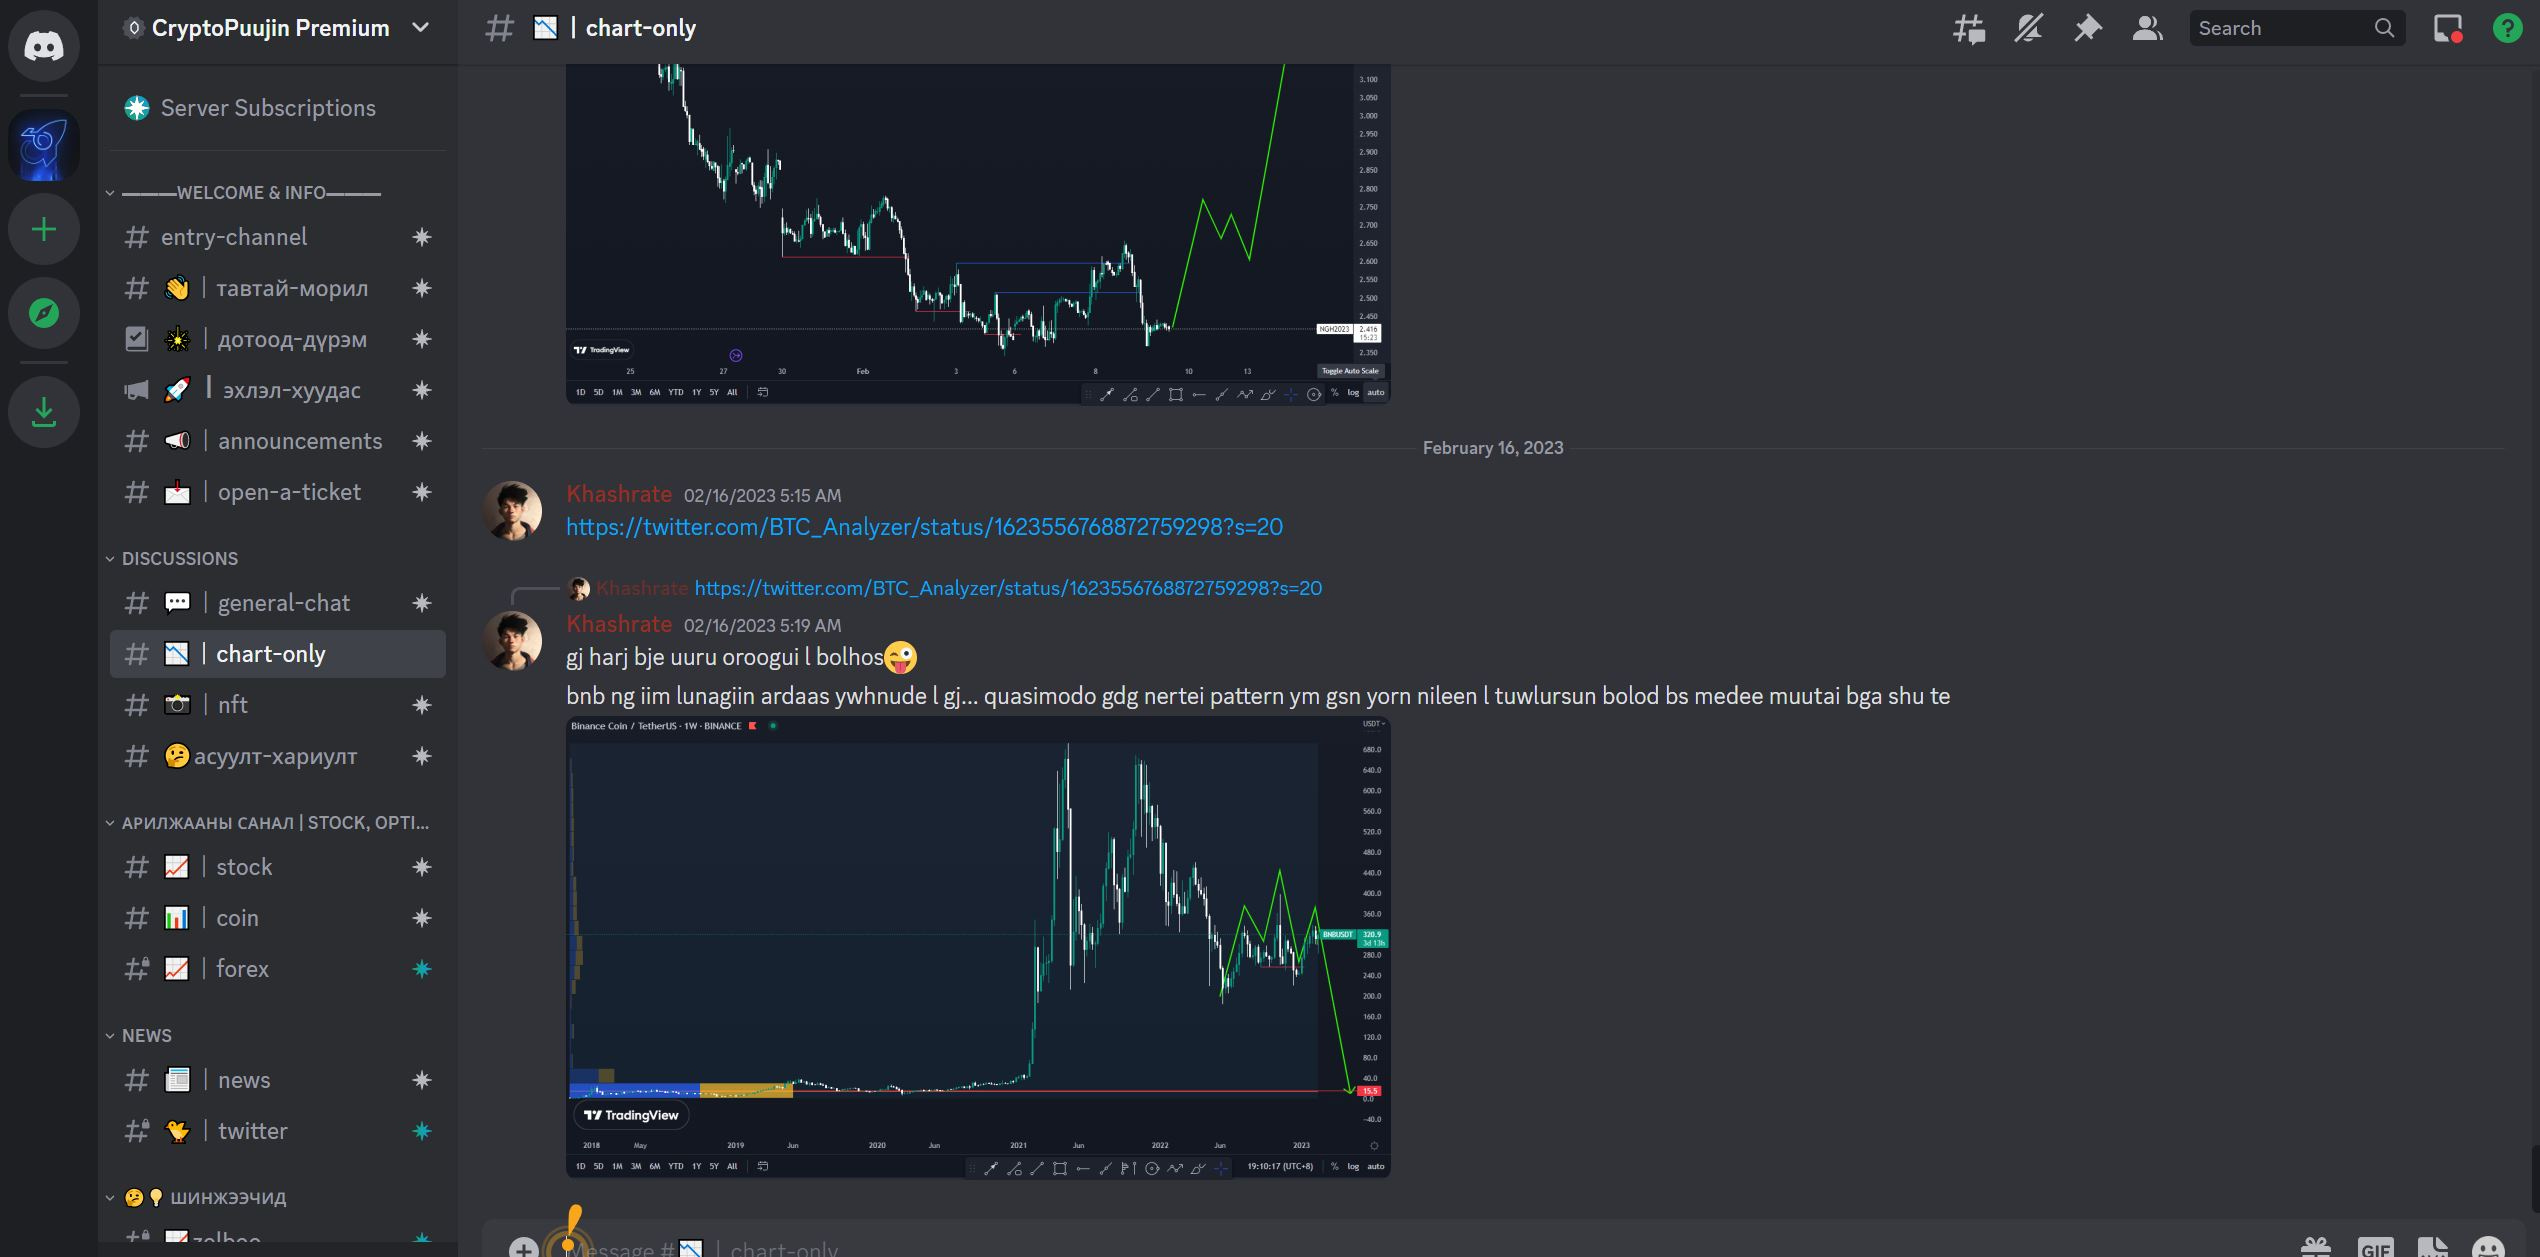Switch to general-chat channel
This screenshot has height=1257, width=2540.
(x=283, y=603)
